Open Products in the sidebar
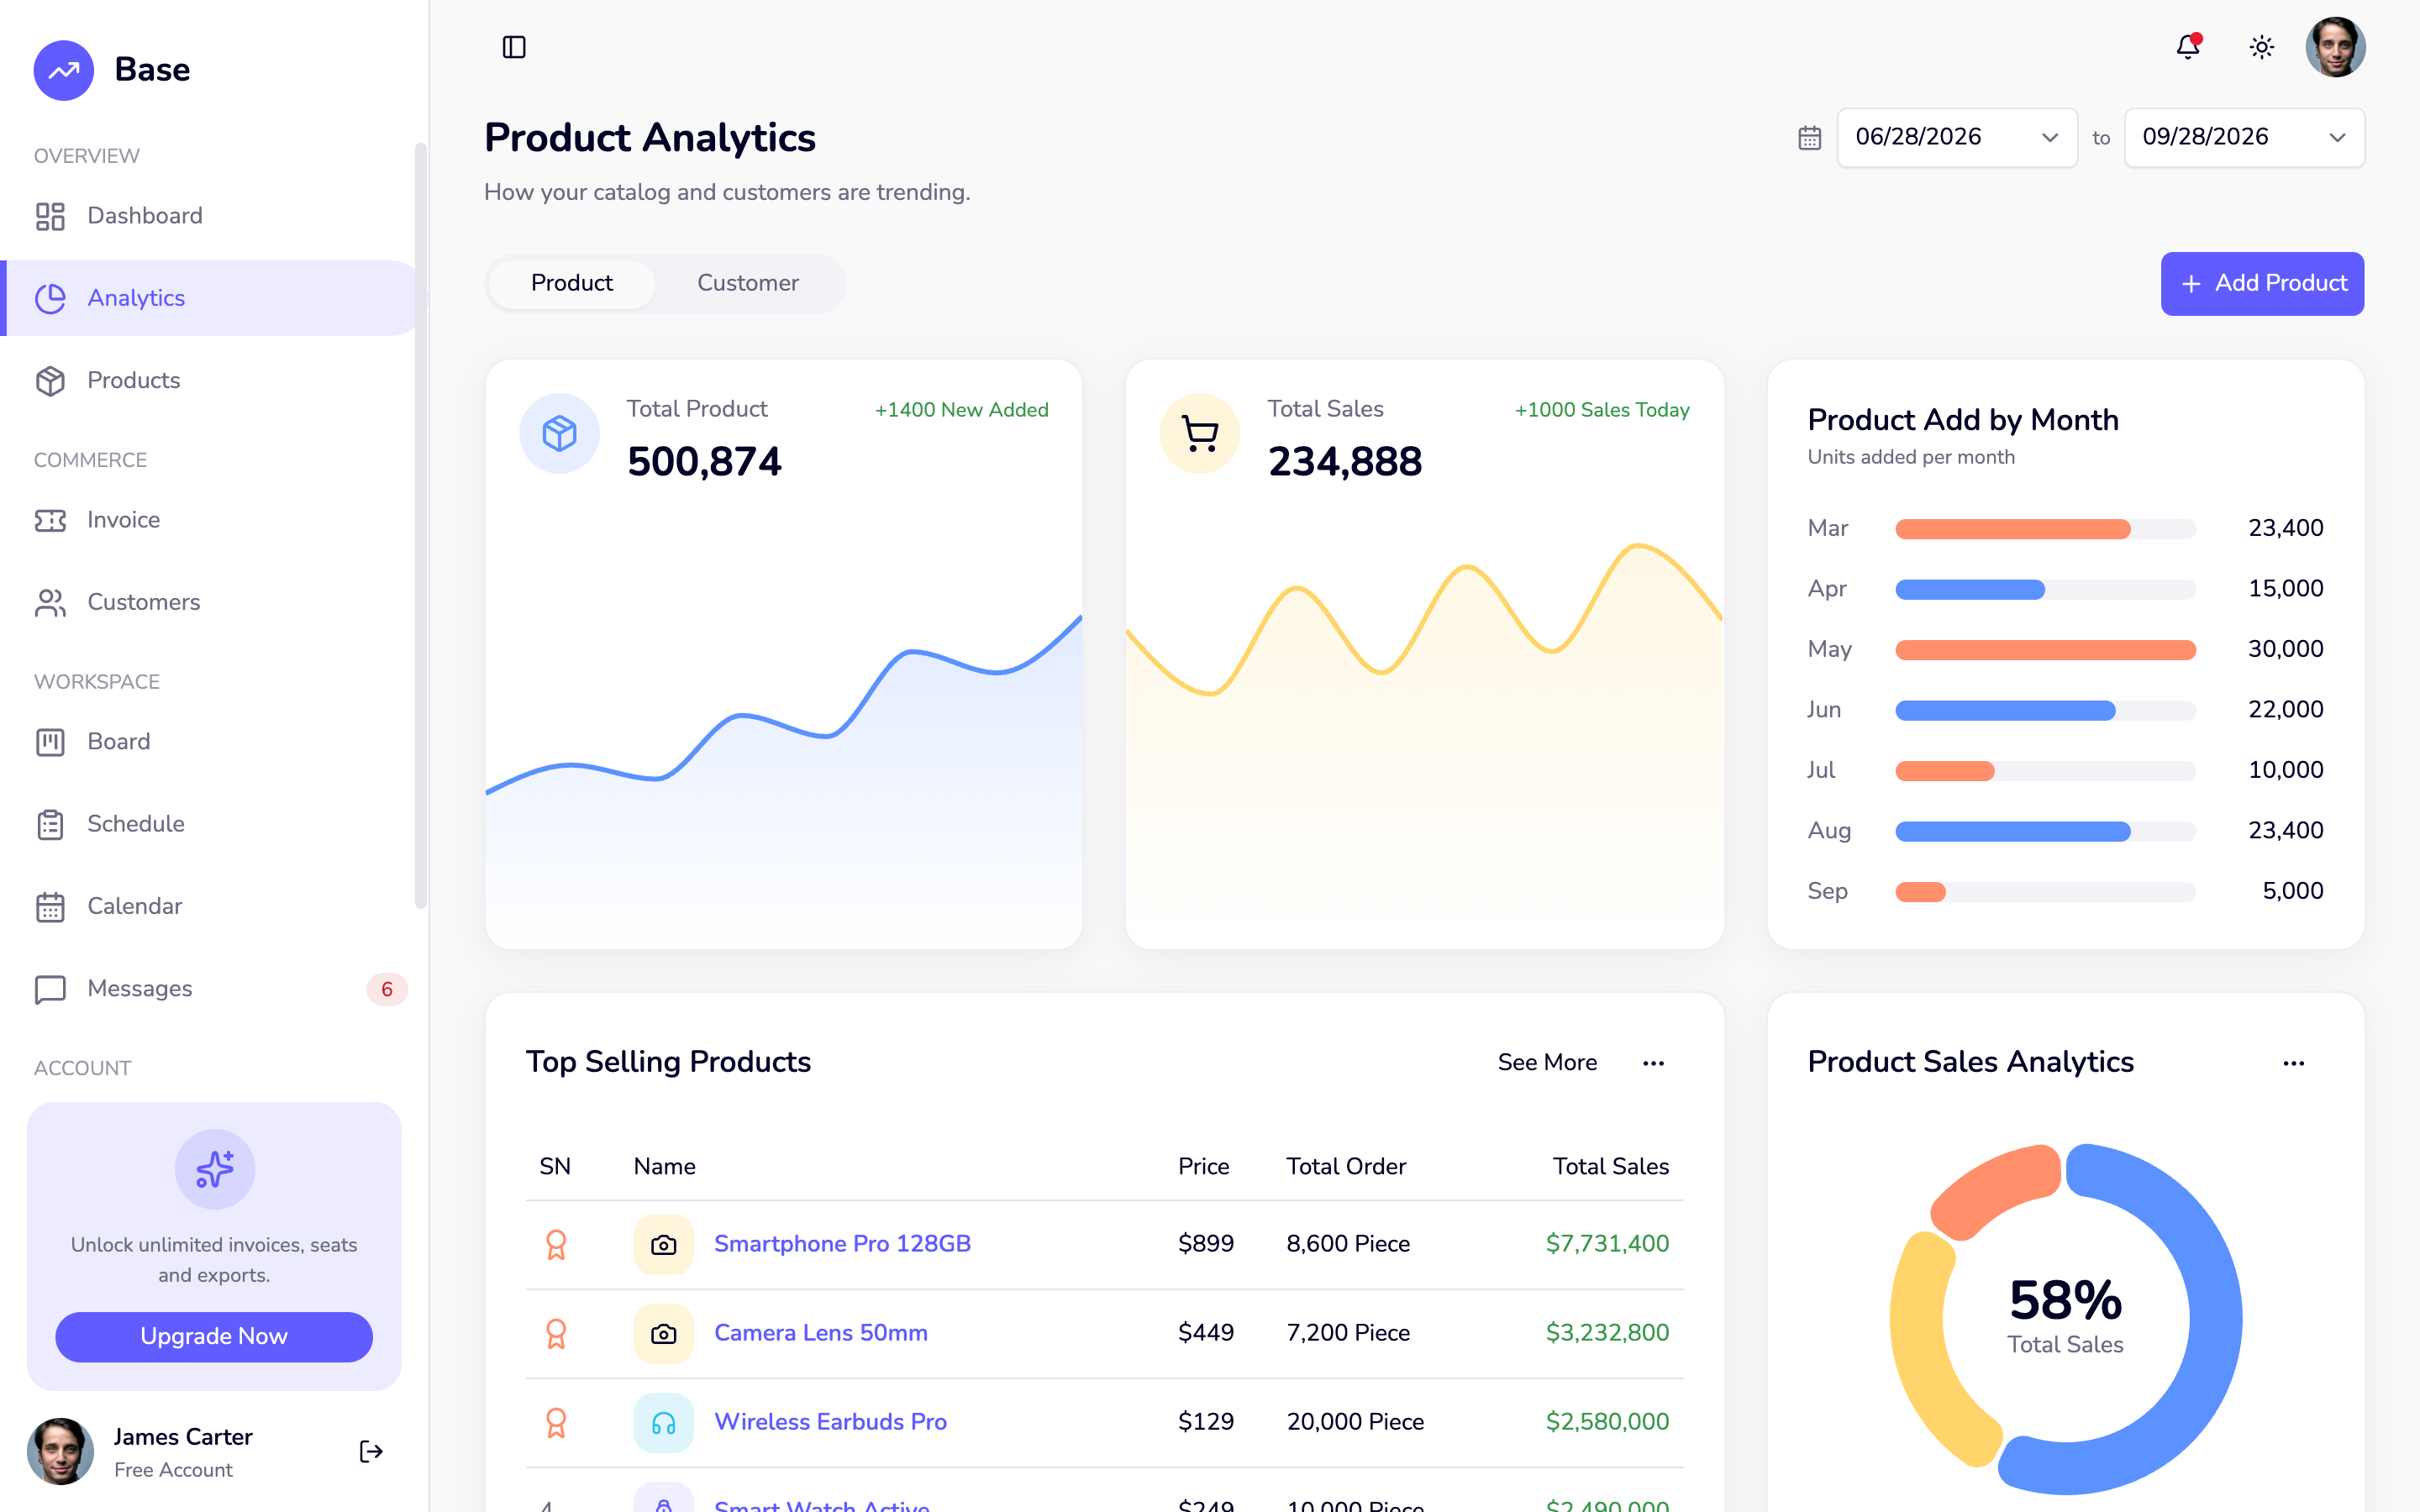Image resolution: width=2420 pixels, height=1512 pixels. tap(207, 381)
